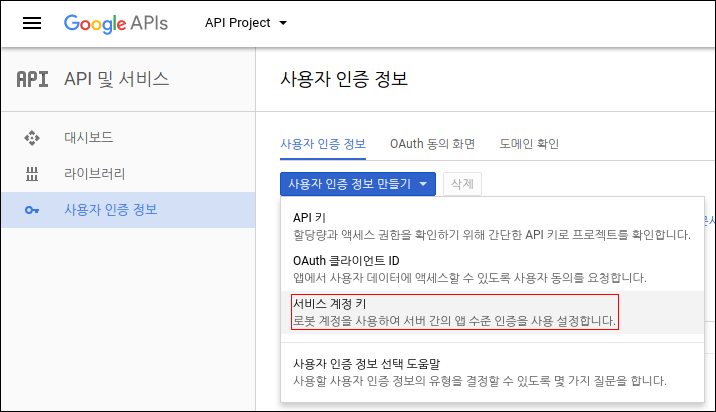This screenshot has height=412, width=716.
Task: Click the 대시보드 dashboard icon
Action: (32, 137)
